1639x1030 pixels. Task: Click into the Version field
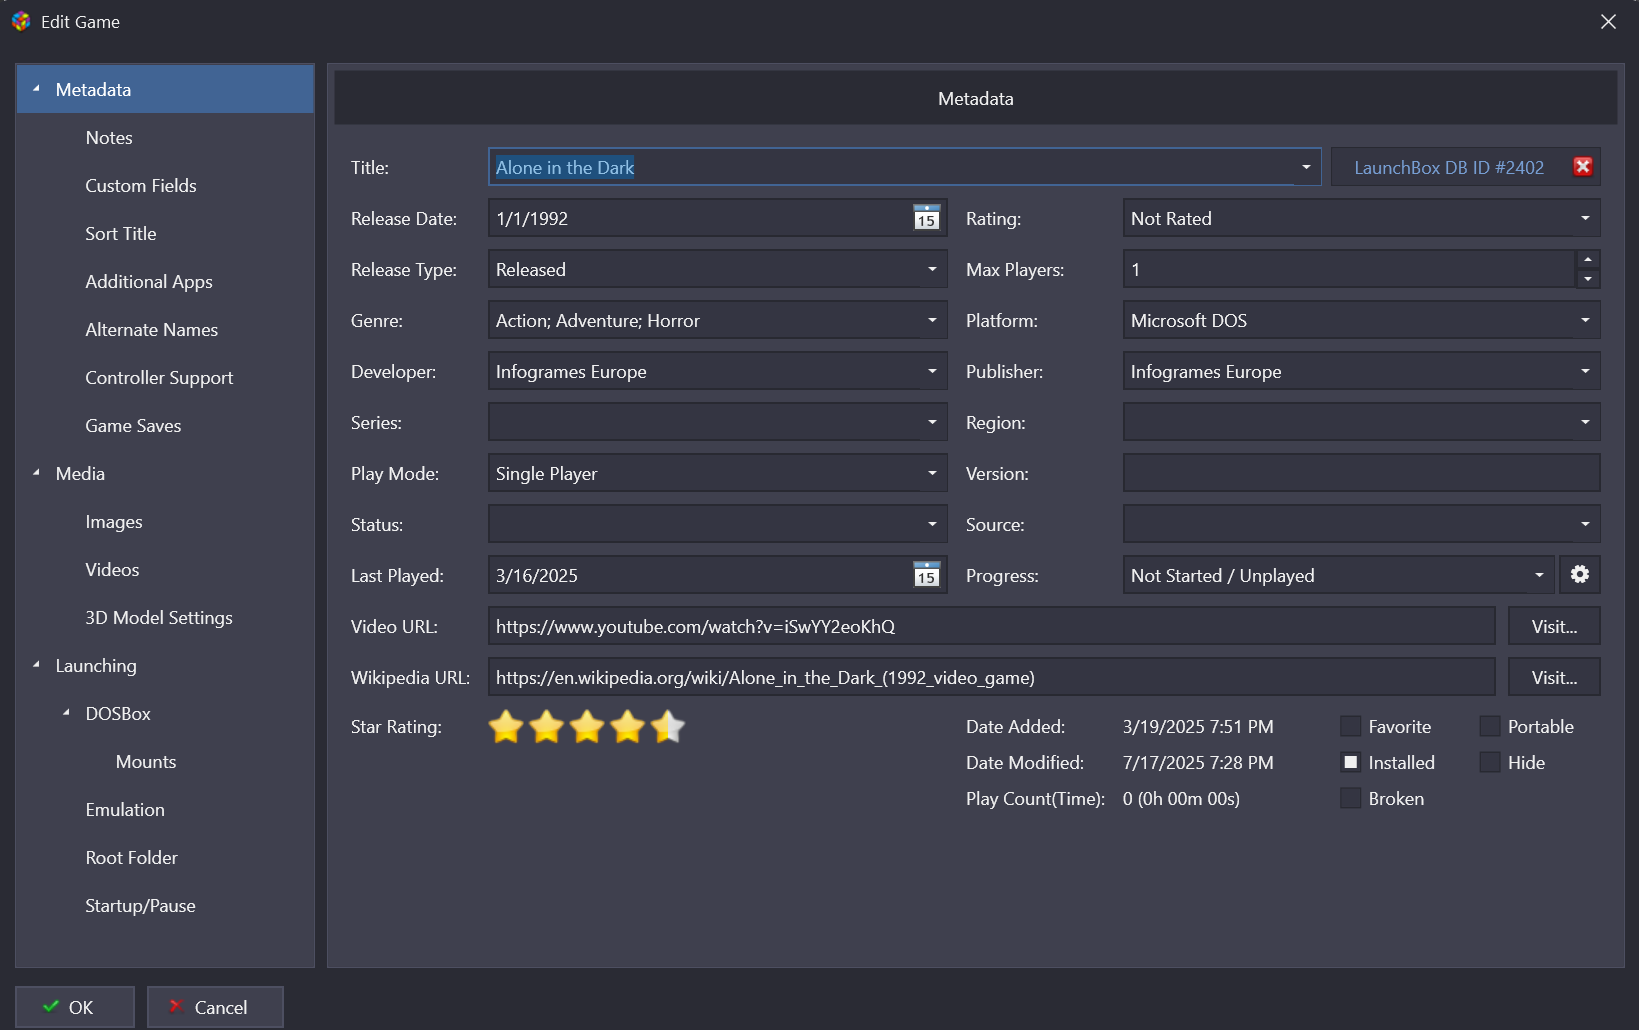pyautogui.click(x=1361, y=473)
